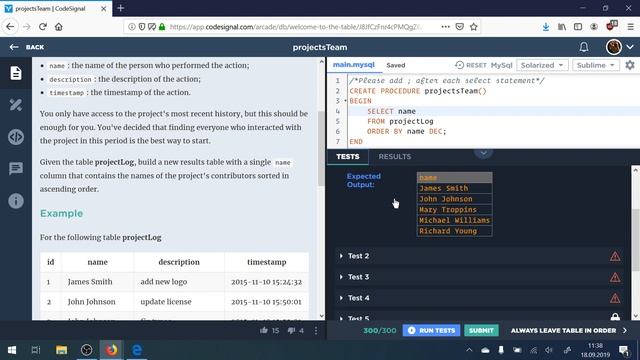Click code line 4 SELECT name
The width and height of the screenshot is (640, 360).
point(391,111)
